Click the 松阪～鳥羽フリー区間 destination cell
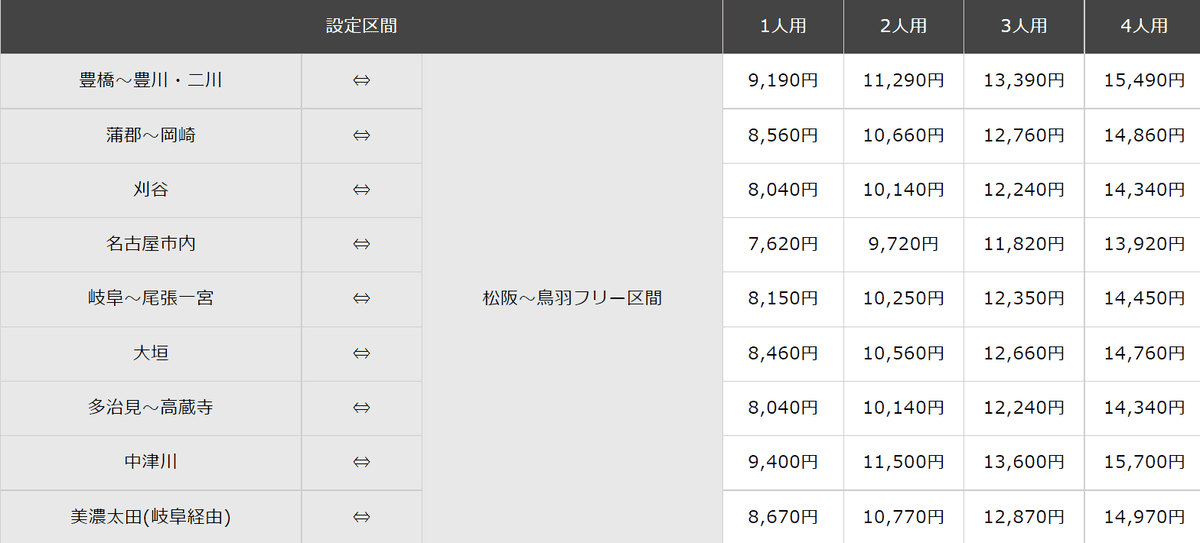Image resolution: width=1200 pixels, height=543 pixels. click(572, 298)
